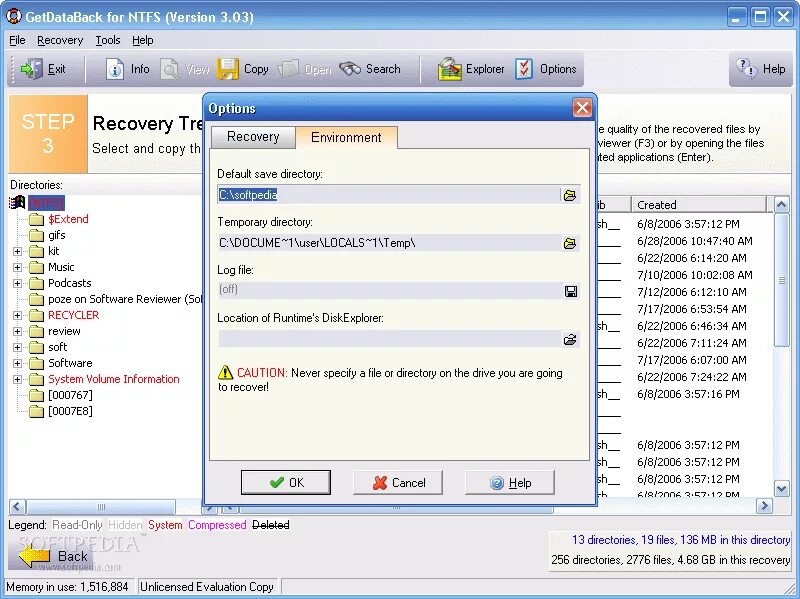Click the $Extend folder icon

(36, 219)
